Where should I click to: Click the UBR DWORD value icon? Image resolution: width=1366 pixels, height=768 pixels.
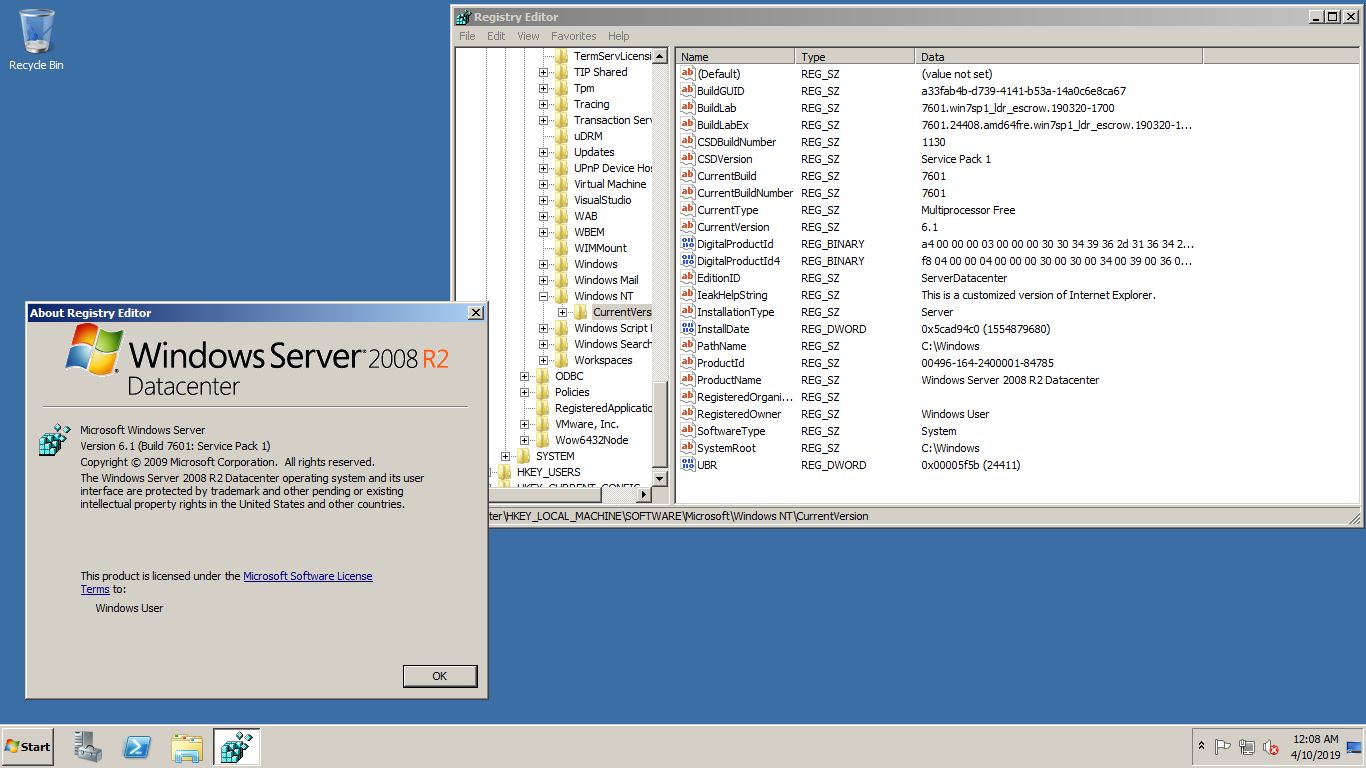(687, 465)
